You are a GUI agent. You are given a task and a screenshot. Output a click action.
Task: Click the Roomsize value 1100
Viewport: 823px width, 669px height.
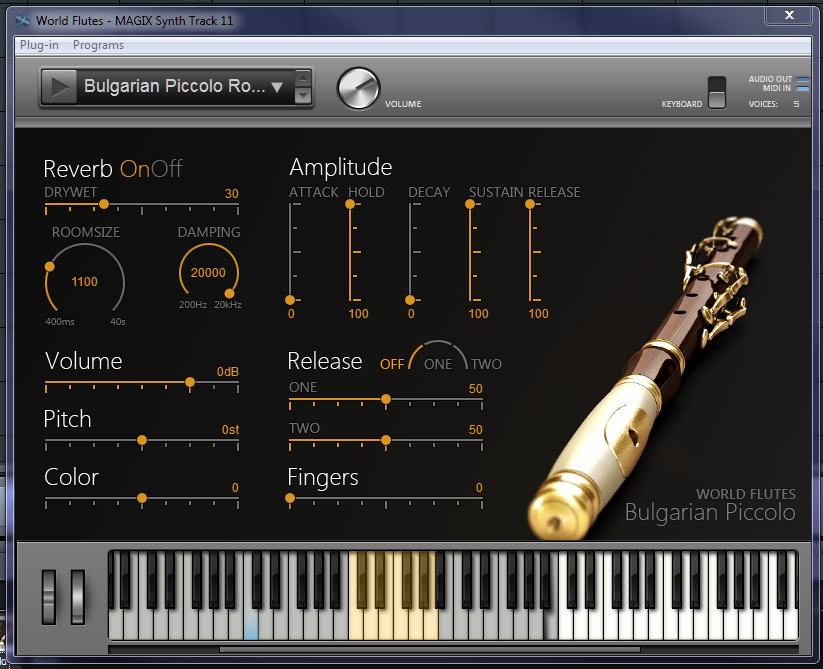pos(85,282)
